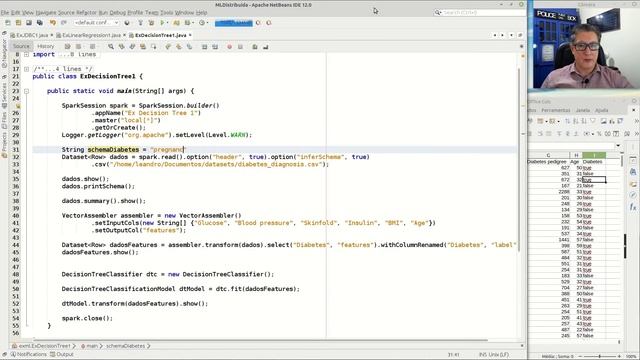
Task: Click the schemaDiabetes breadcrumb item
Action: [x=126, y=346]
